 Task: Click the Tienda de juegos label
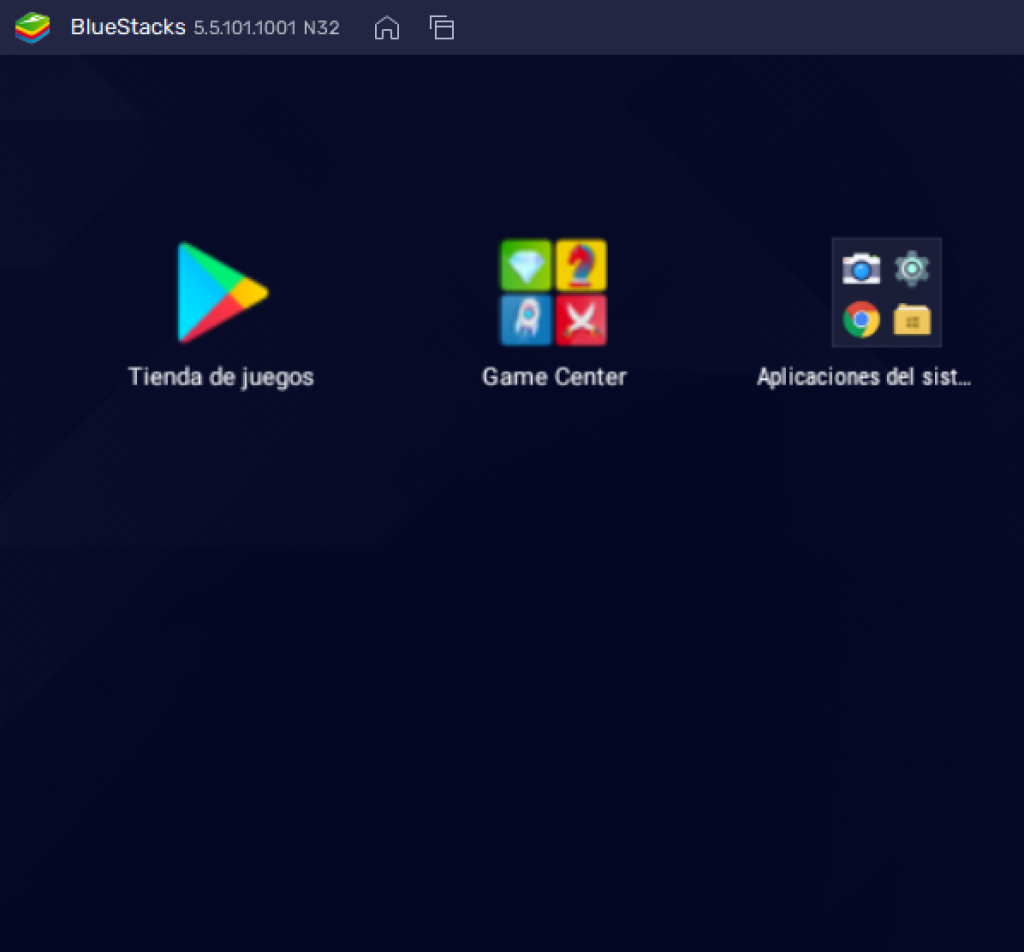click(x=221, y=377)
